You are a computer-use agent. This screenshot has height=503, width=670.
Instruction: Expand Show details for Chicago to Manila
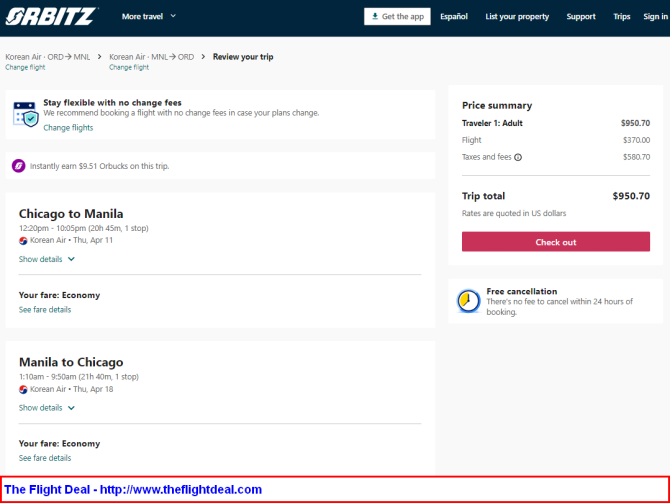pos(47,259)
